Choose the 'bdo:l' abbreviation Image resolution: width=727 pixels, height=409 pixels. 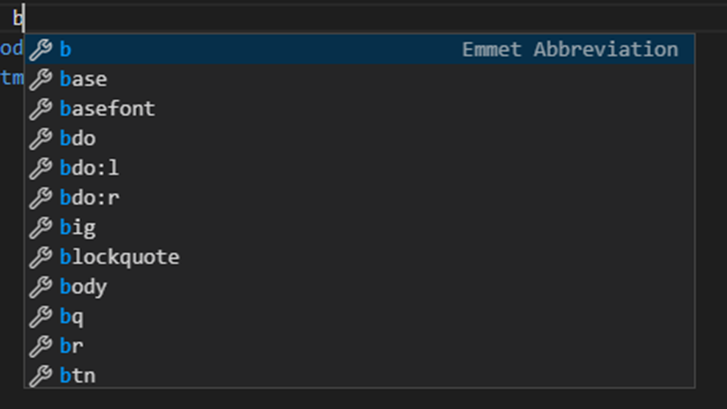coord(359,168)
